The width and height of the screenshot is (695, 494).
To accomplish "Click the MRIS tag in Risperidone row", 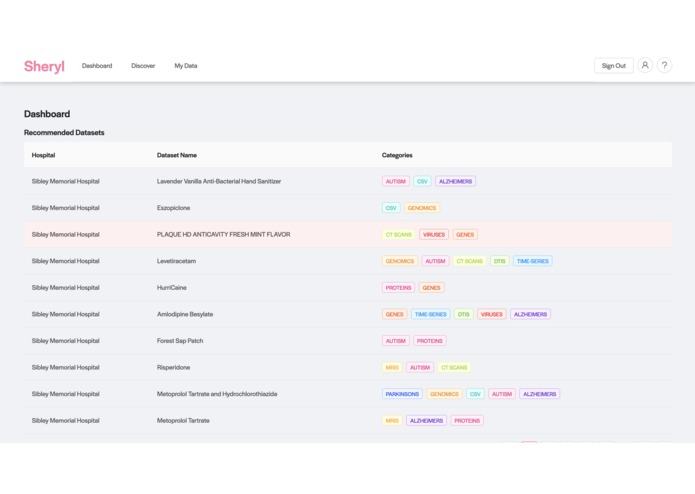I will 392,367.
